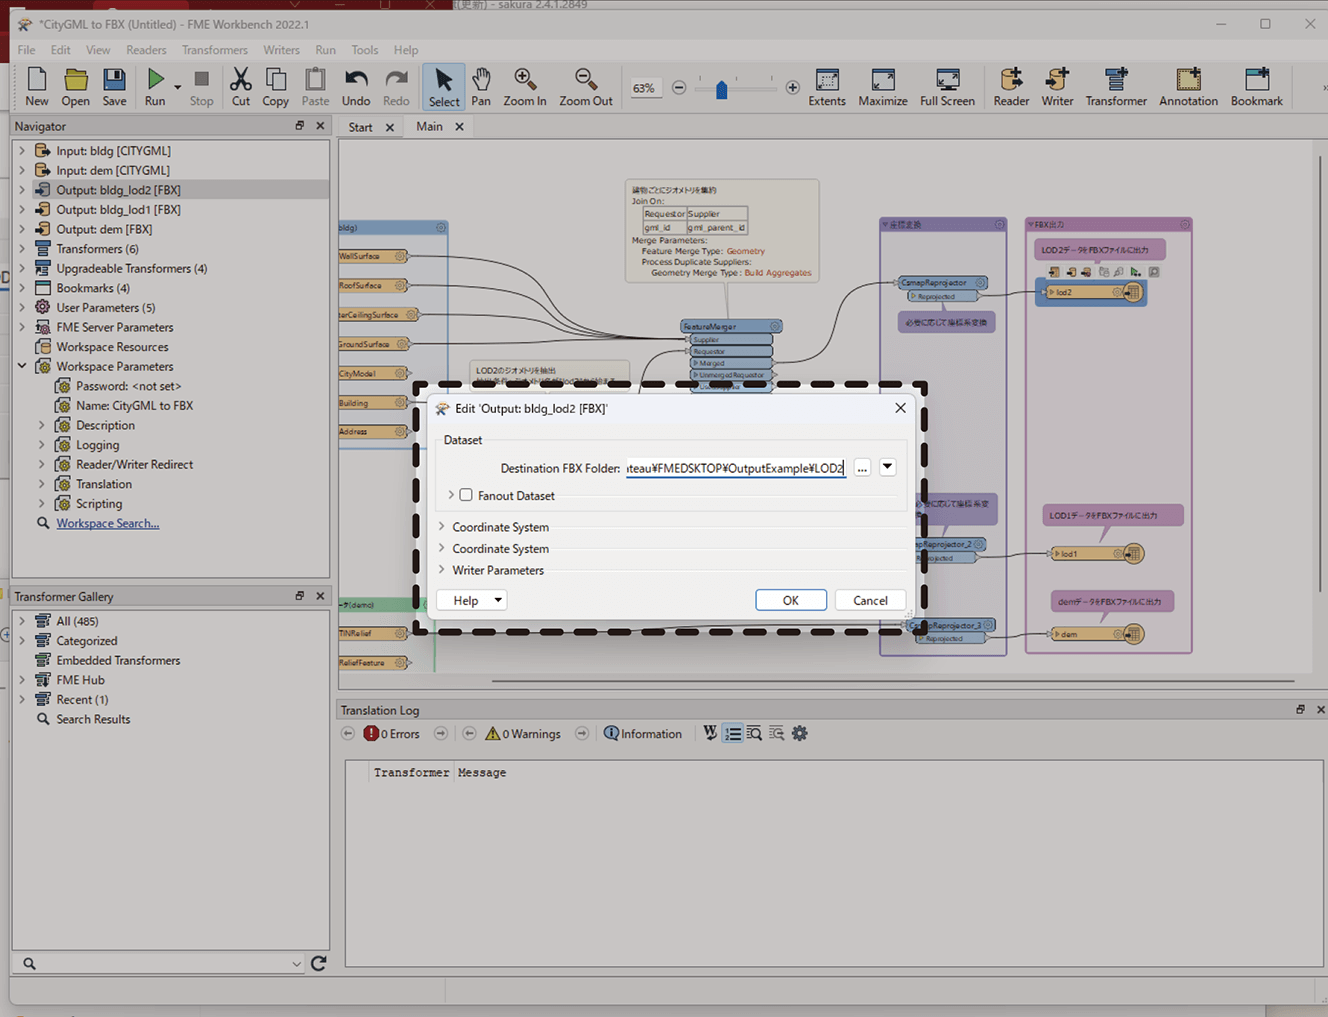Click the Destination FBX Folder path field

point(736,467)
